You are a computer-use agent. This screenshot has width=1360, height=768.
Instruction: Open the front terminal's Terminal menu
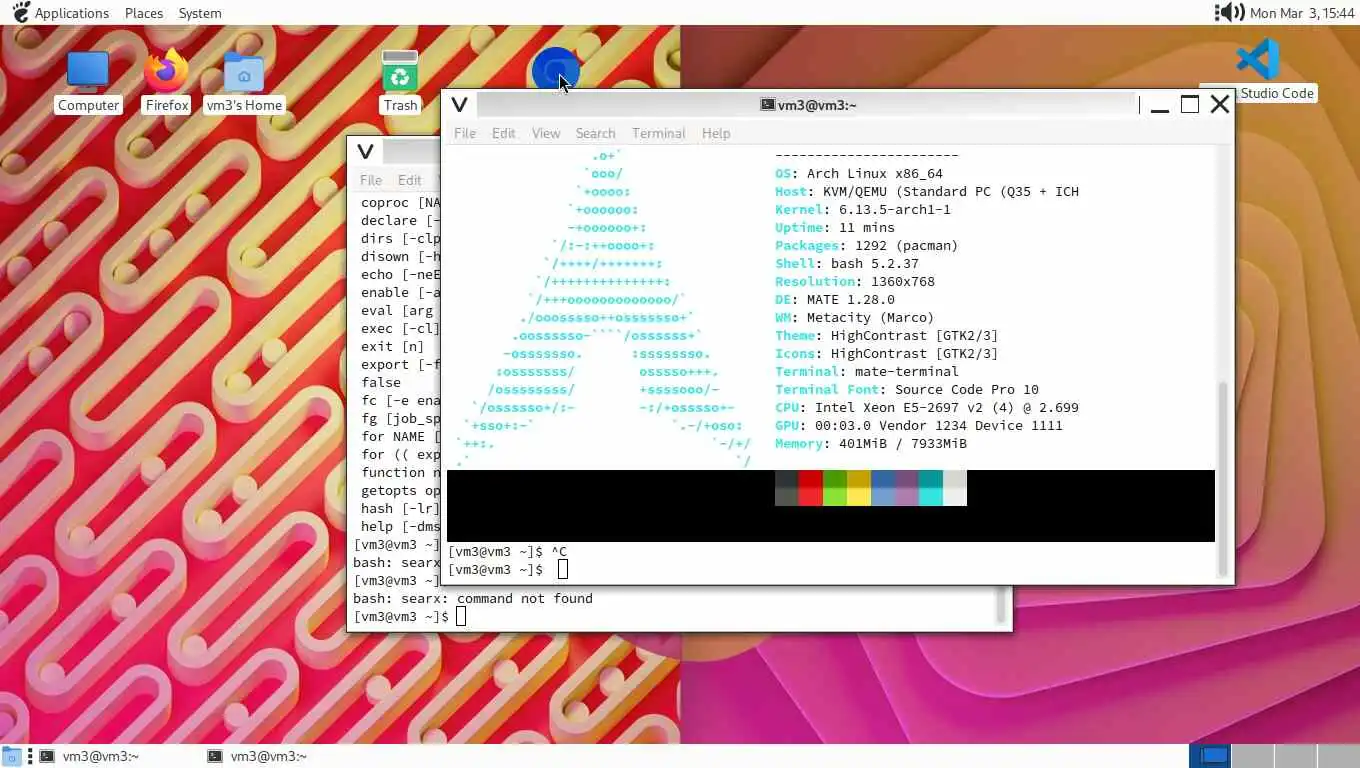pos(658,133)
